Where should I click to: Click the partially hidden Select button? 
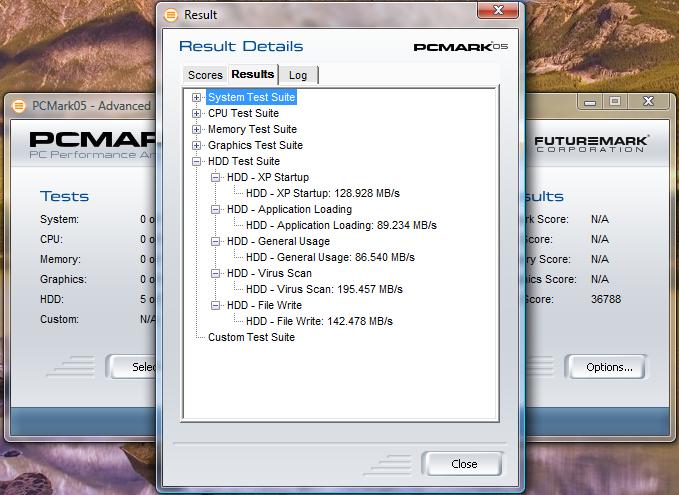tap(132, 367)
